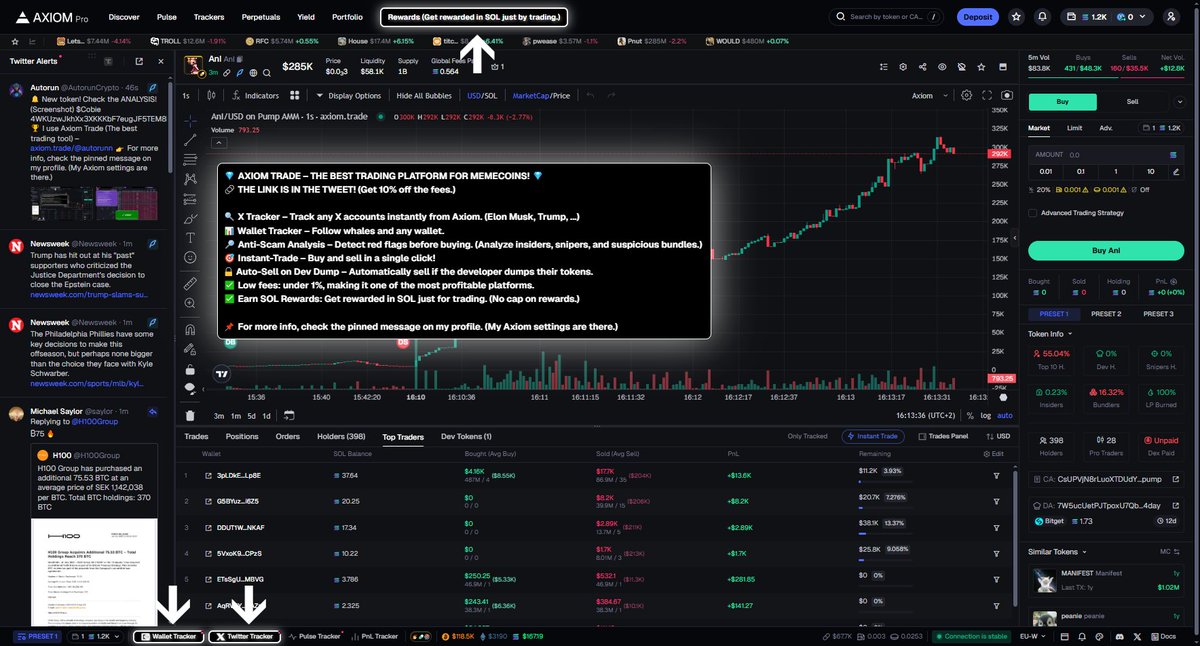Image resolution: width=1200 pixels, height=646 pixels.
Task: Open the 1s interval dropdown
Action: click(x=186, y=96)
